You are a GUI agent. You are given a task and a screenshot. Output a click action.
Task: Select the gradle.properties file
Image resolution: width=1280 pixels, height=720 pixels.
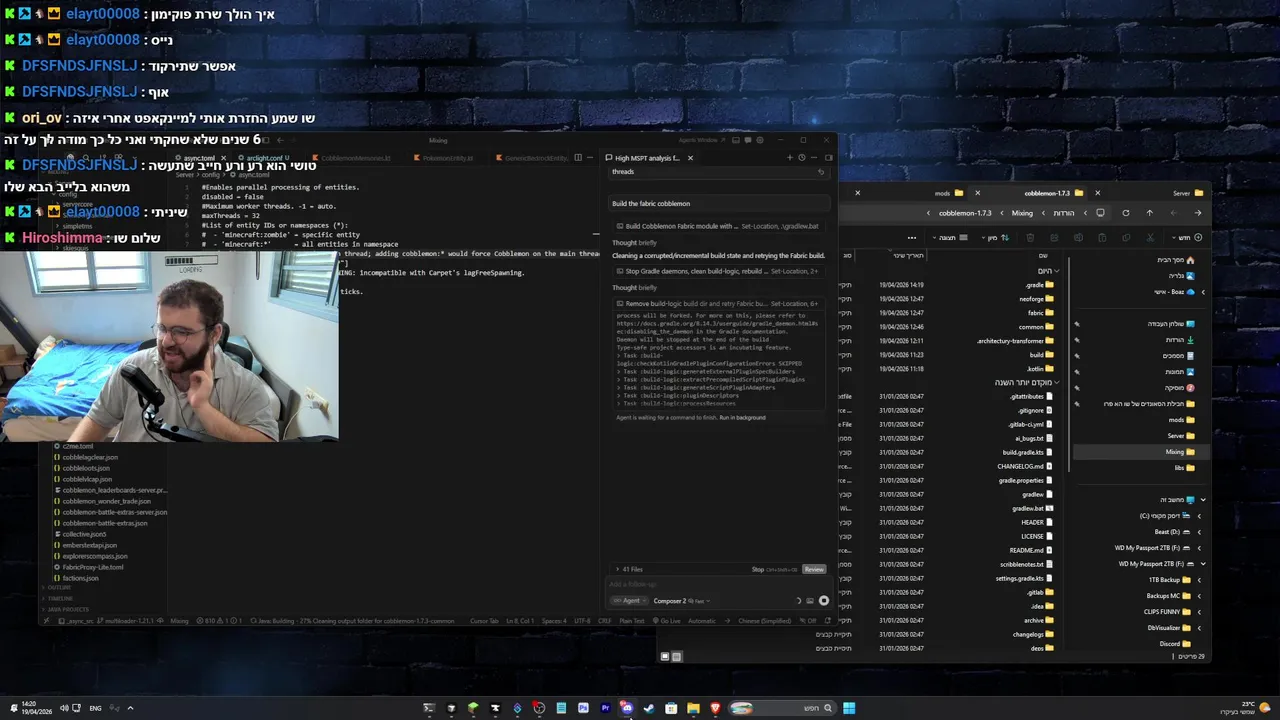(x=1026, y=480)
